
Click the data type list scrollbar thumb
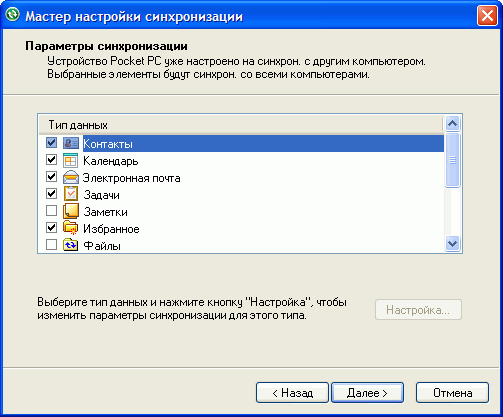pos(452,160)
